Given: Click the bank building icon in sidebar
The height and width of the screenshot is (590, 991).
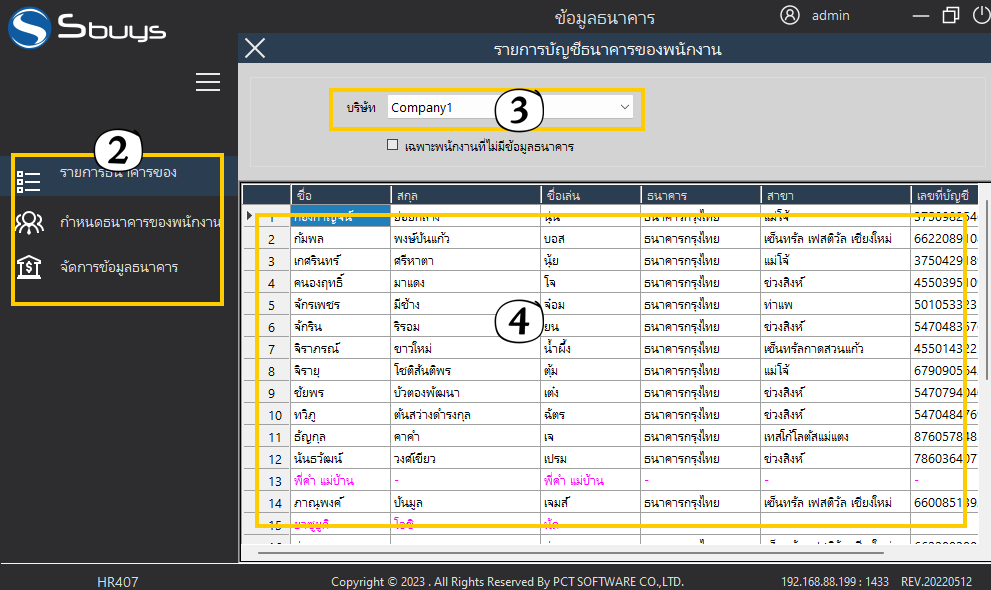Looking at the screenshot, I should tap(29, 267).
